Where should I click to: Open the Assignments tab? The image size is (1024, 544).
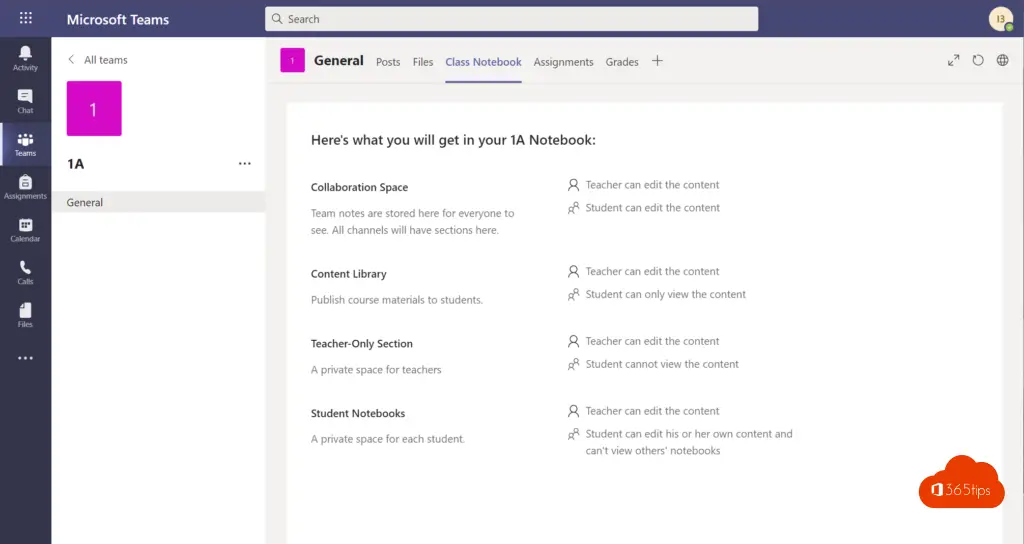click(x=564, y=62)
